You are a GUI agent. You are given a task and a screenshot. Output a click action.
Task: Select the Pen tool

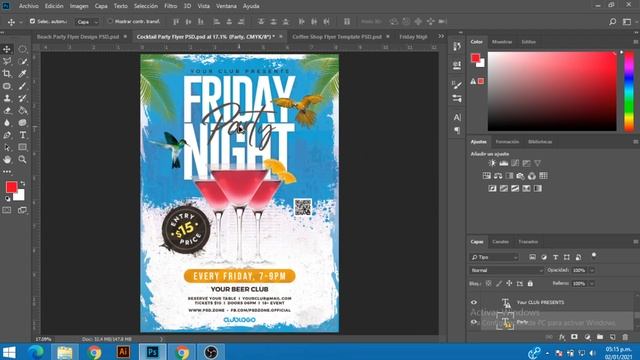click(x=7, y=135)
